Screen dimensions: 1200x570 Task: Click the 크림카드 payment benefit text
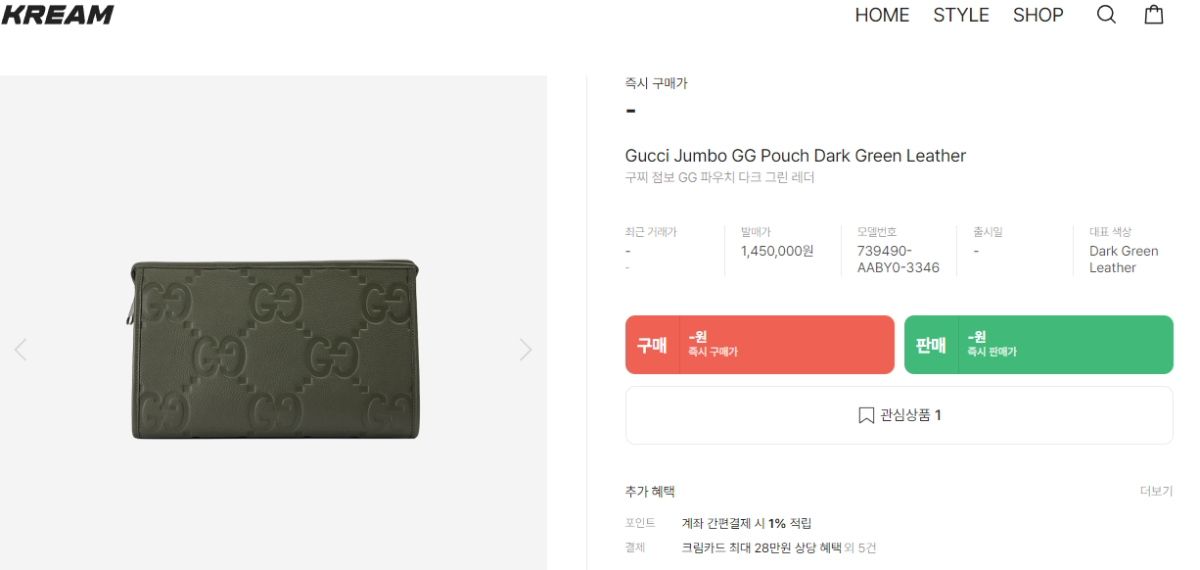(x=761, y=548)
